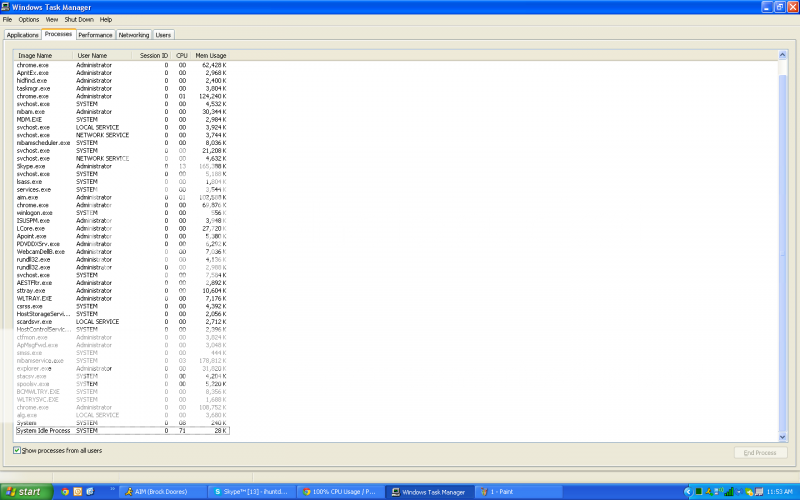Viewport: 800px width, 500px height.
Task: Launch Chrome from the Quick Launch bar
Action: (x=65, y=492)
